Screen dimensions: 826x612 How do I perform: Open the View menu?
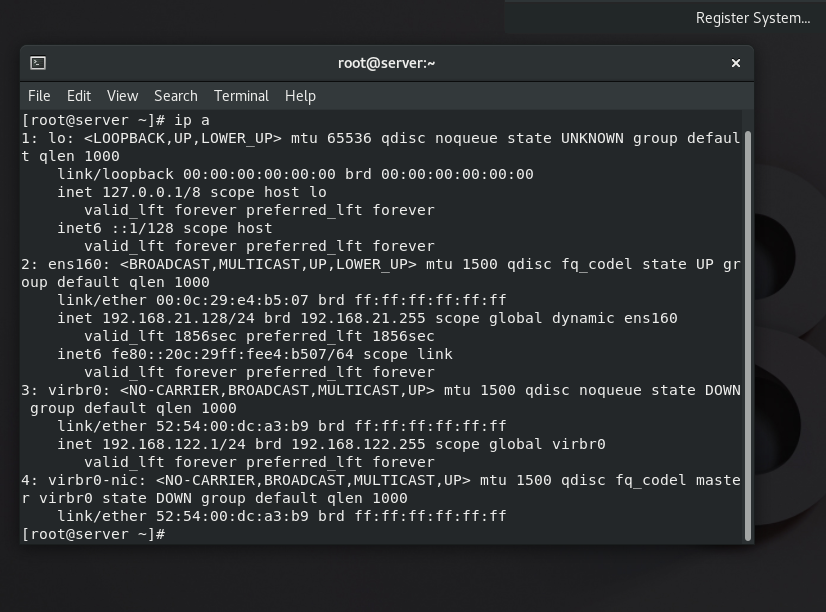tap(122, 96)
